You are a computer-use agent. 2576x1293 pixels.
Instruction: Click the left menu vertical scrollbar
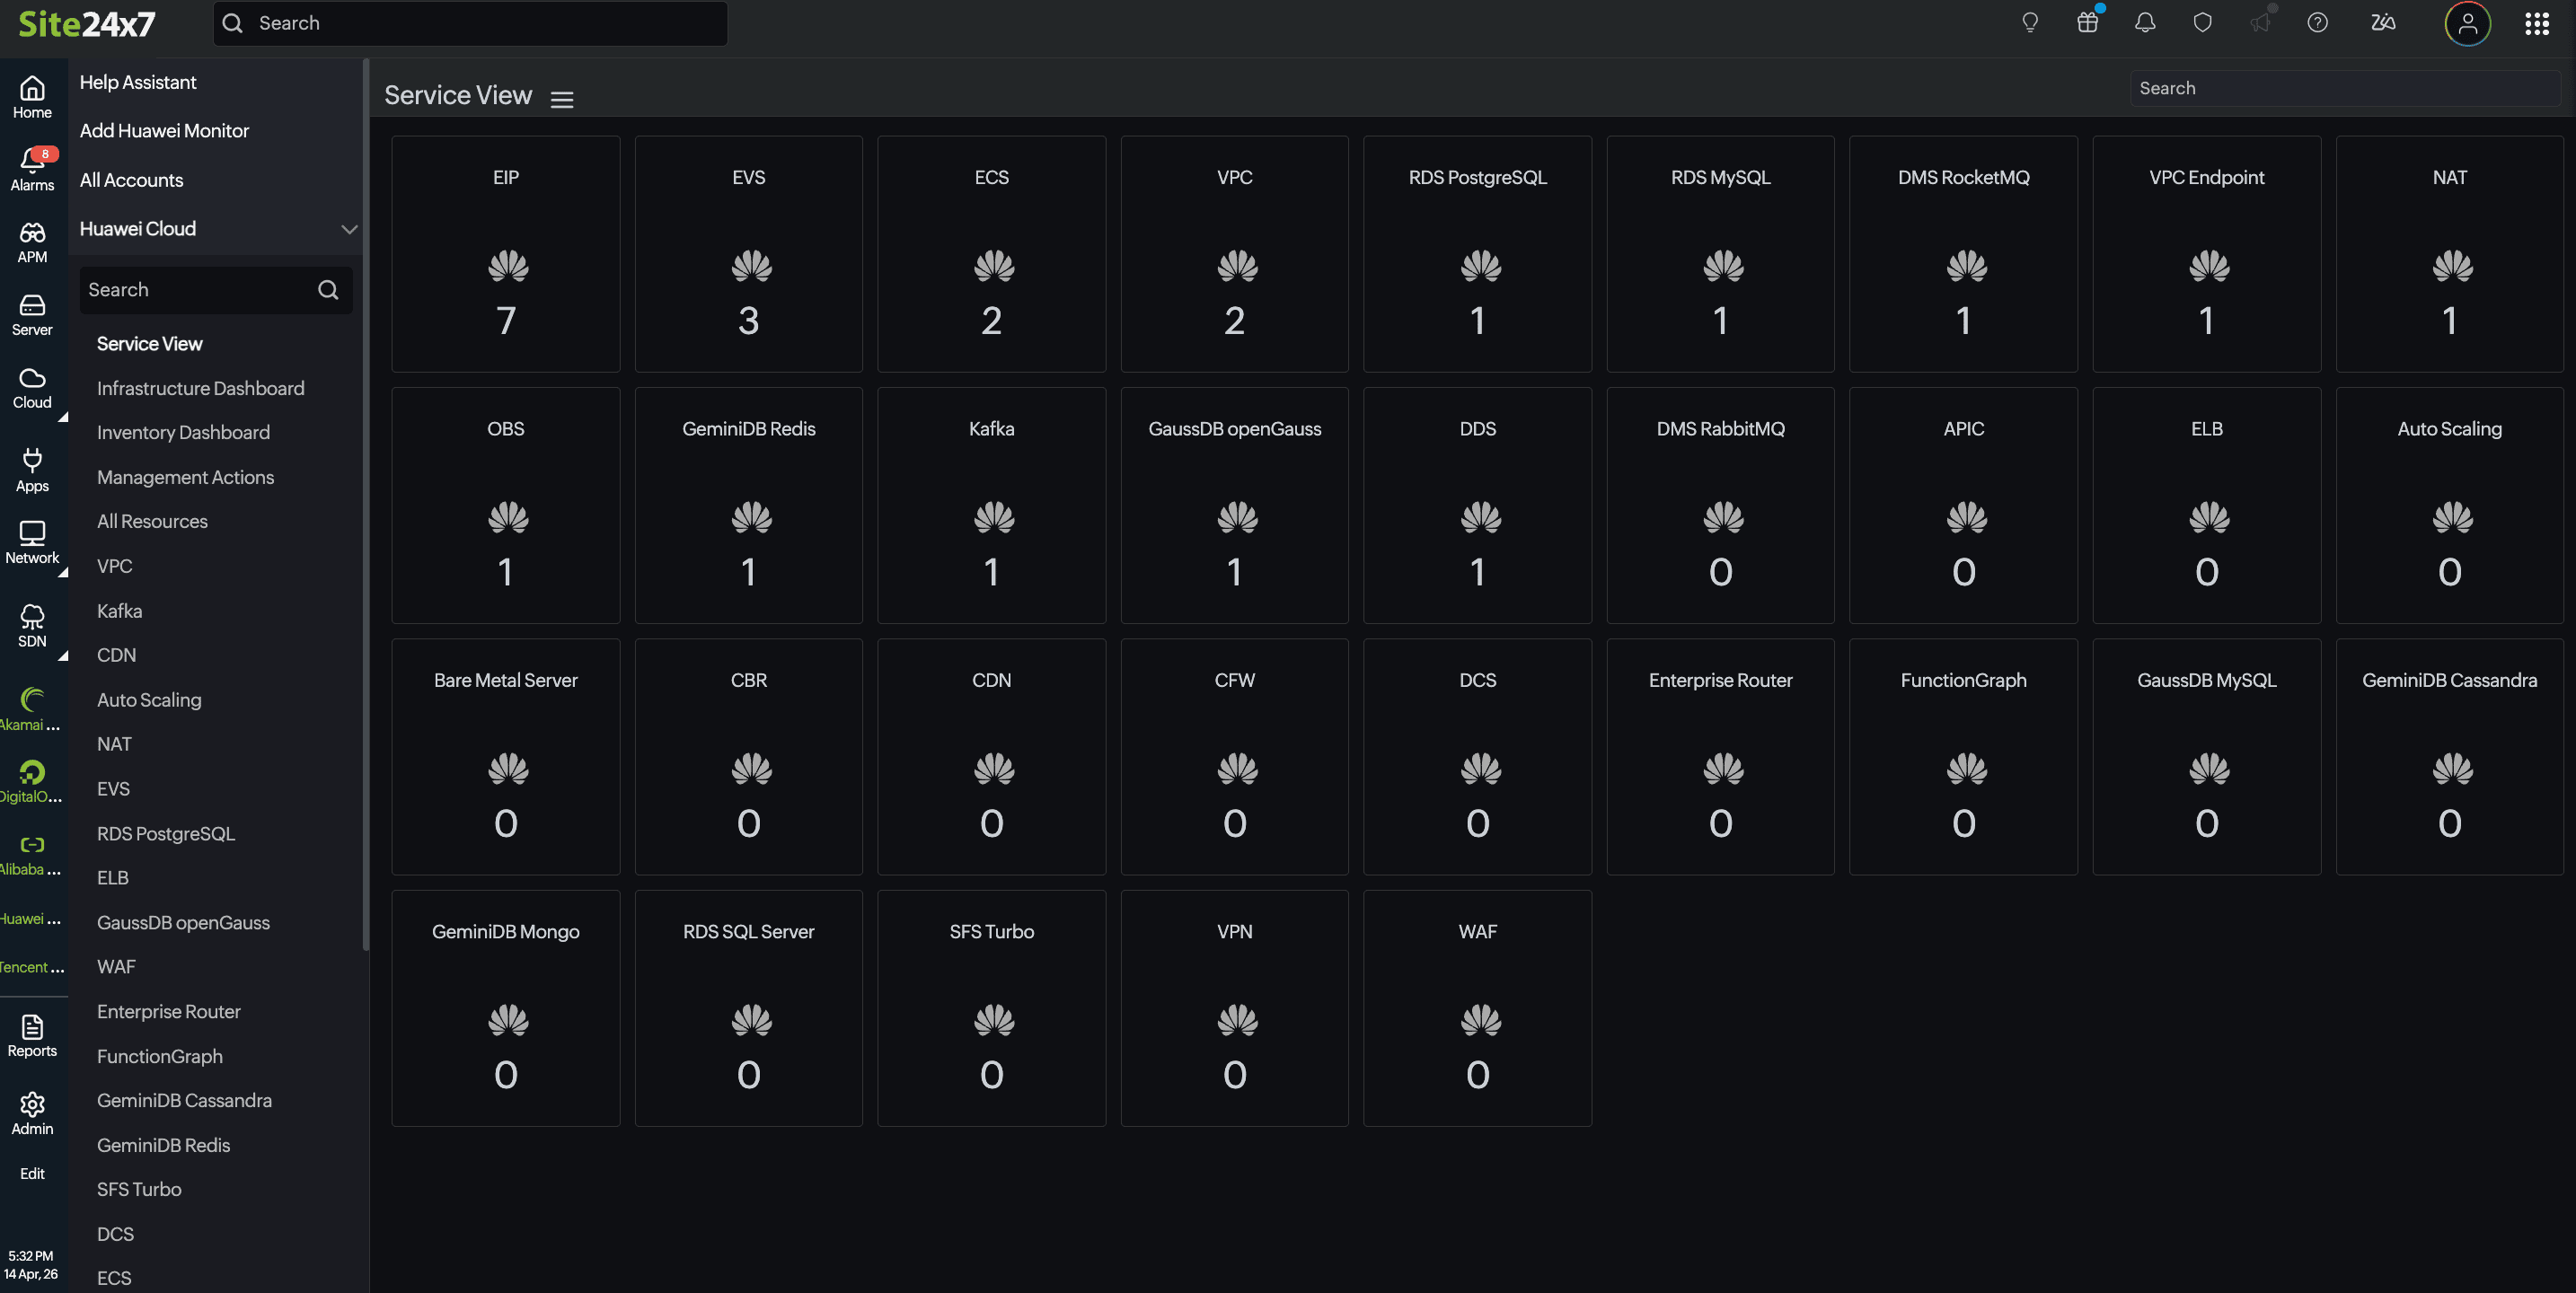[x=366, y=500]
